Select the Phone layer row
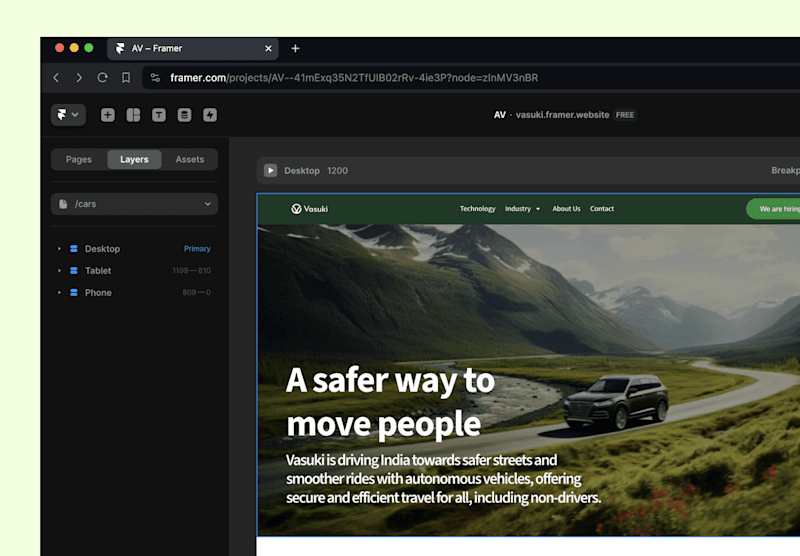The image size is (800, 556). (x=134, y=293)
